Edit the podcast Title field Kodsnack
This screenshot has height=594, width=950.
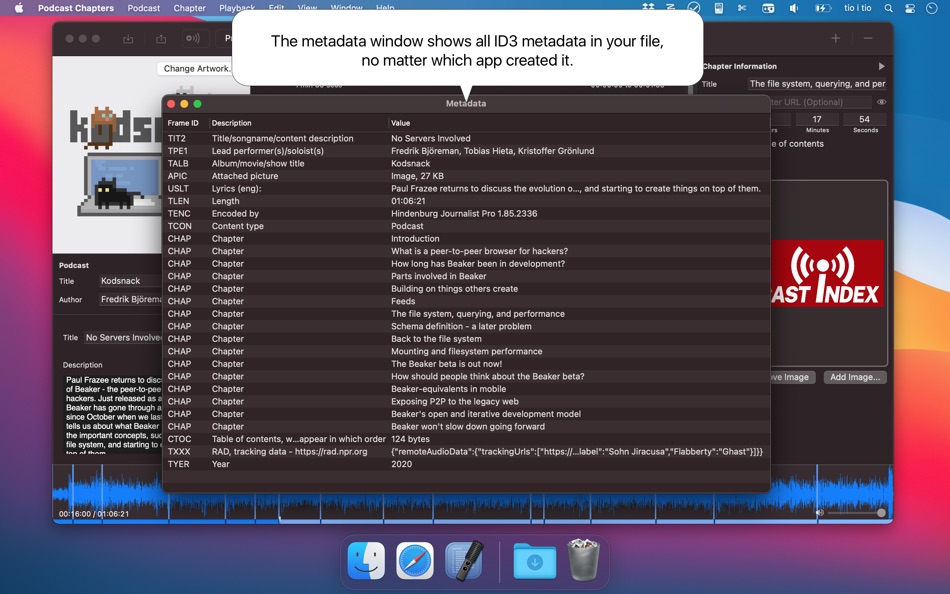130,281
